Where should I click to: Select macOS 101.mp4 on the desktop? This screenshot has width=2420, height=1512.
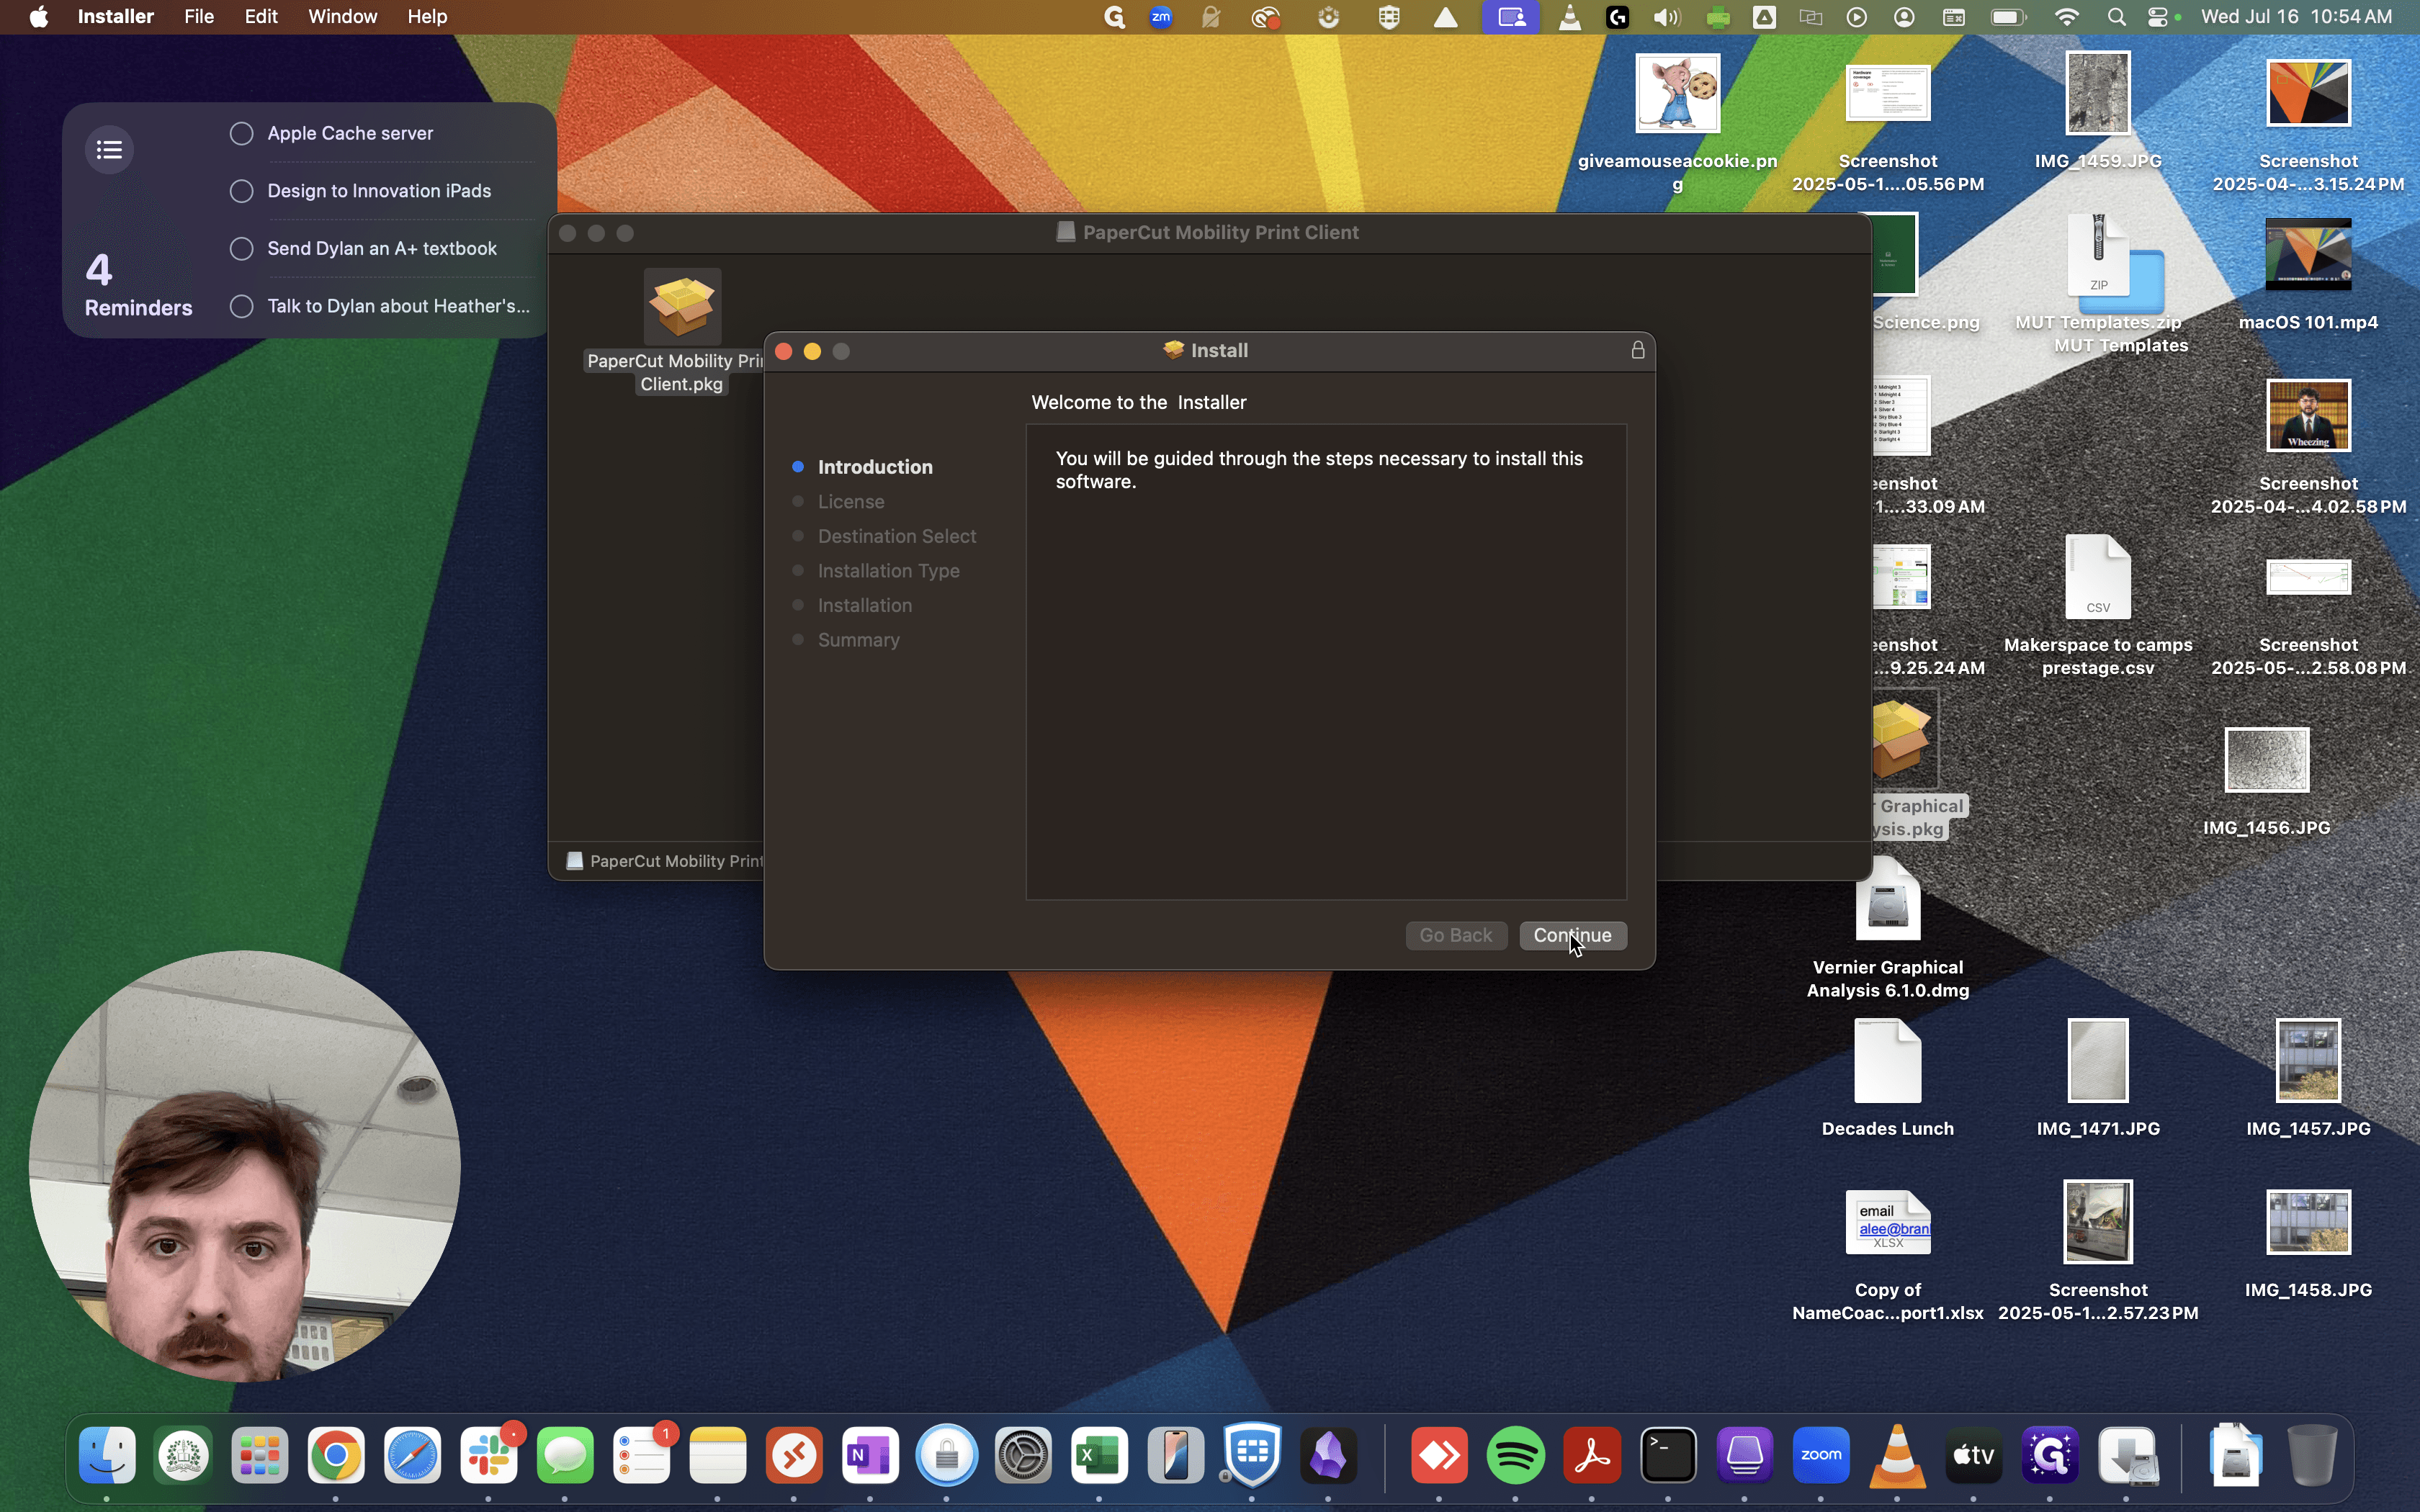(x=2309, y=255)
